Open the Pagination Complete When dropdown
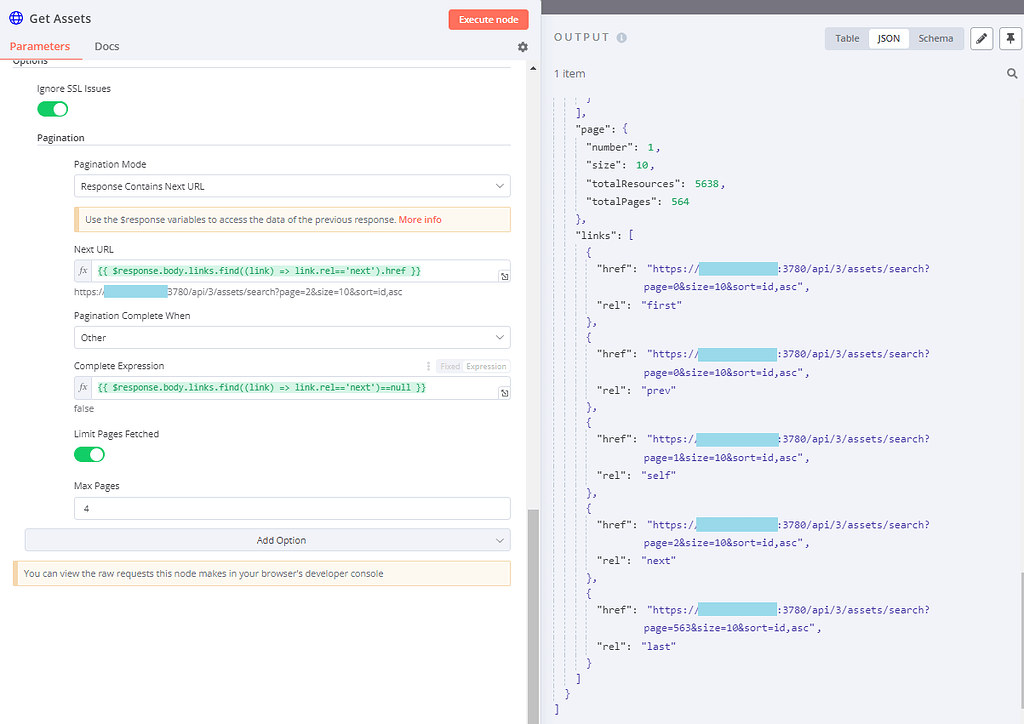 pos(291,337)
